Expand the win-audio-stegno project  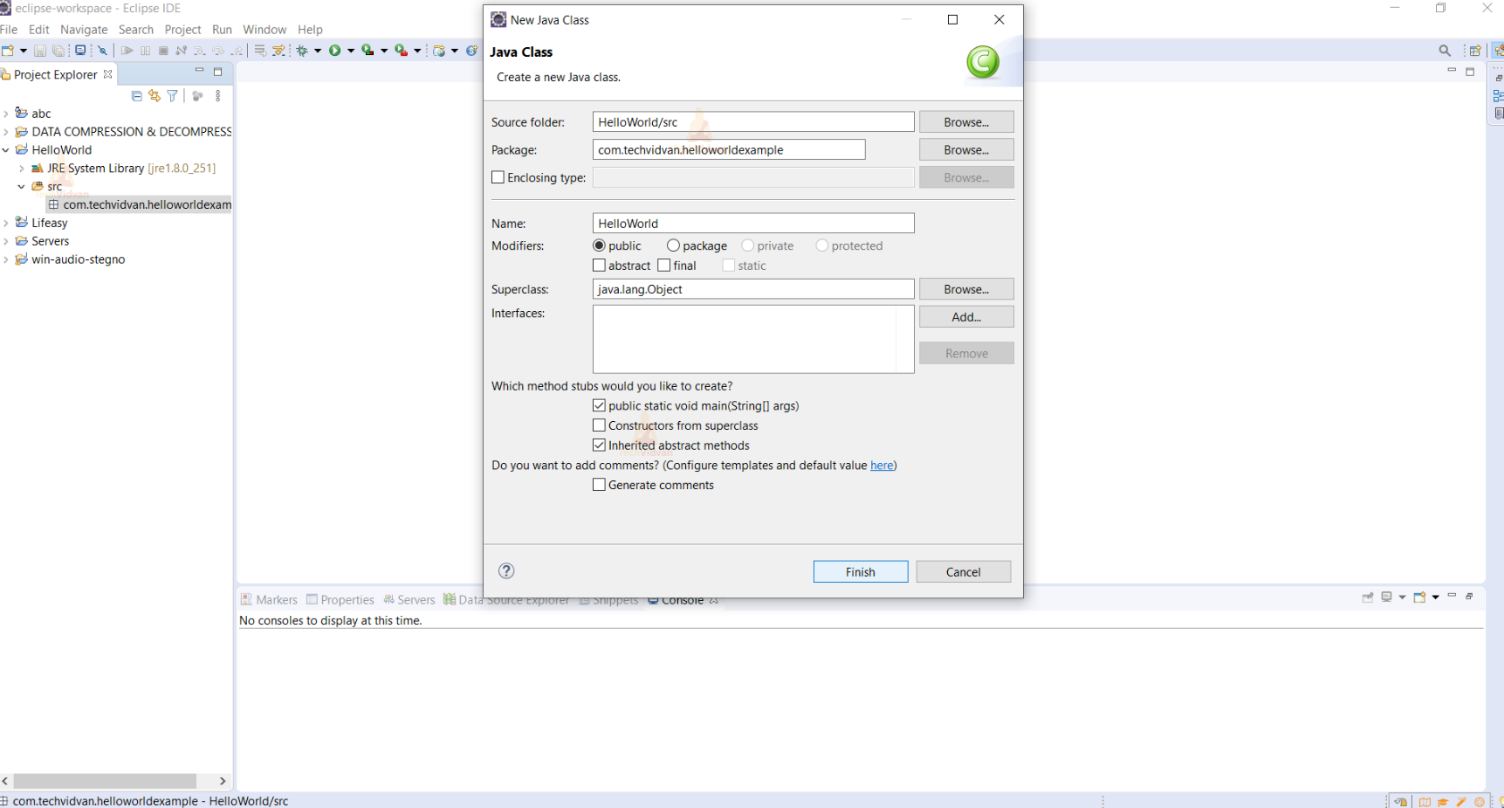click(6, 259)
